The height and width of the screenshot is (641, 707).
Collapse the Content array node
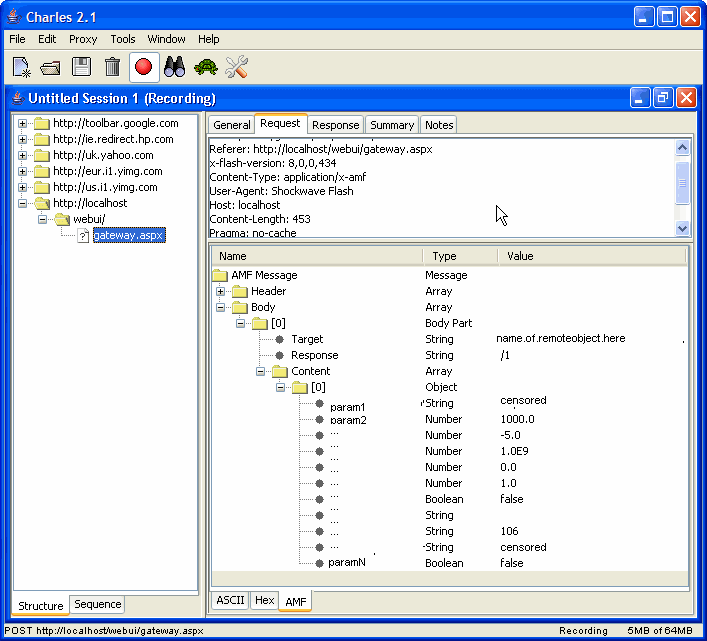(260, 371)
